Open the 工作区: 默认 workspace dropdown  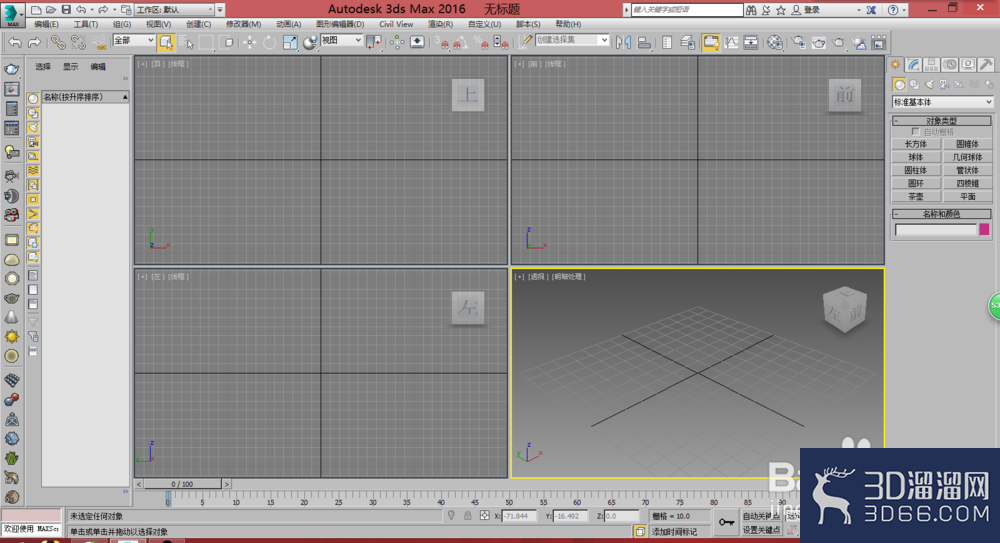tap(173, 10)
